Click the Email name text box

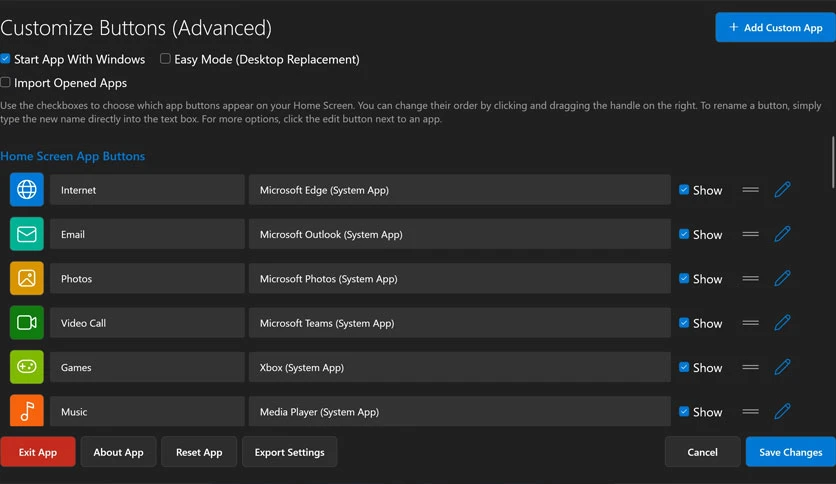pos(147,234)
